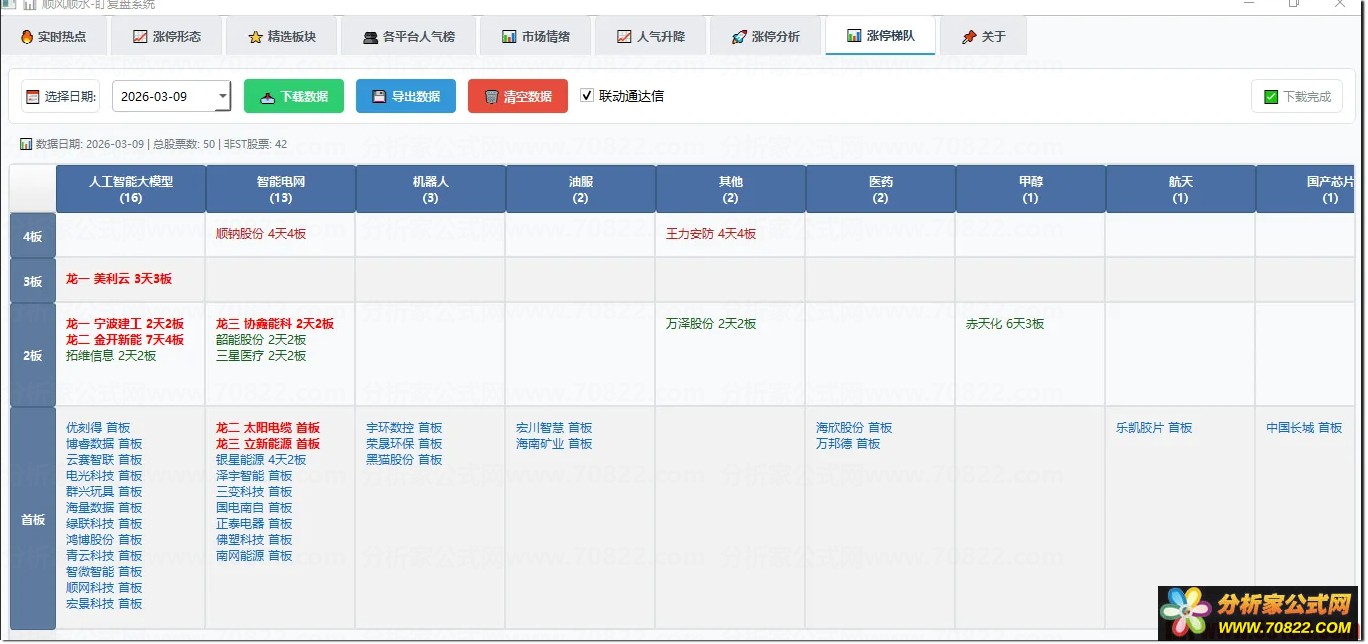Select the 涨停梯队 tab

(x=880, y=36)
